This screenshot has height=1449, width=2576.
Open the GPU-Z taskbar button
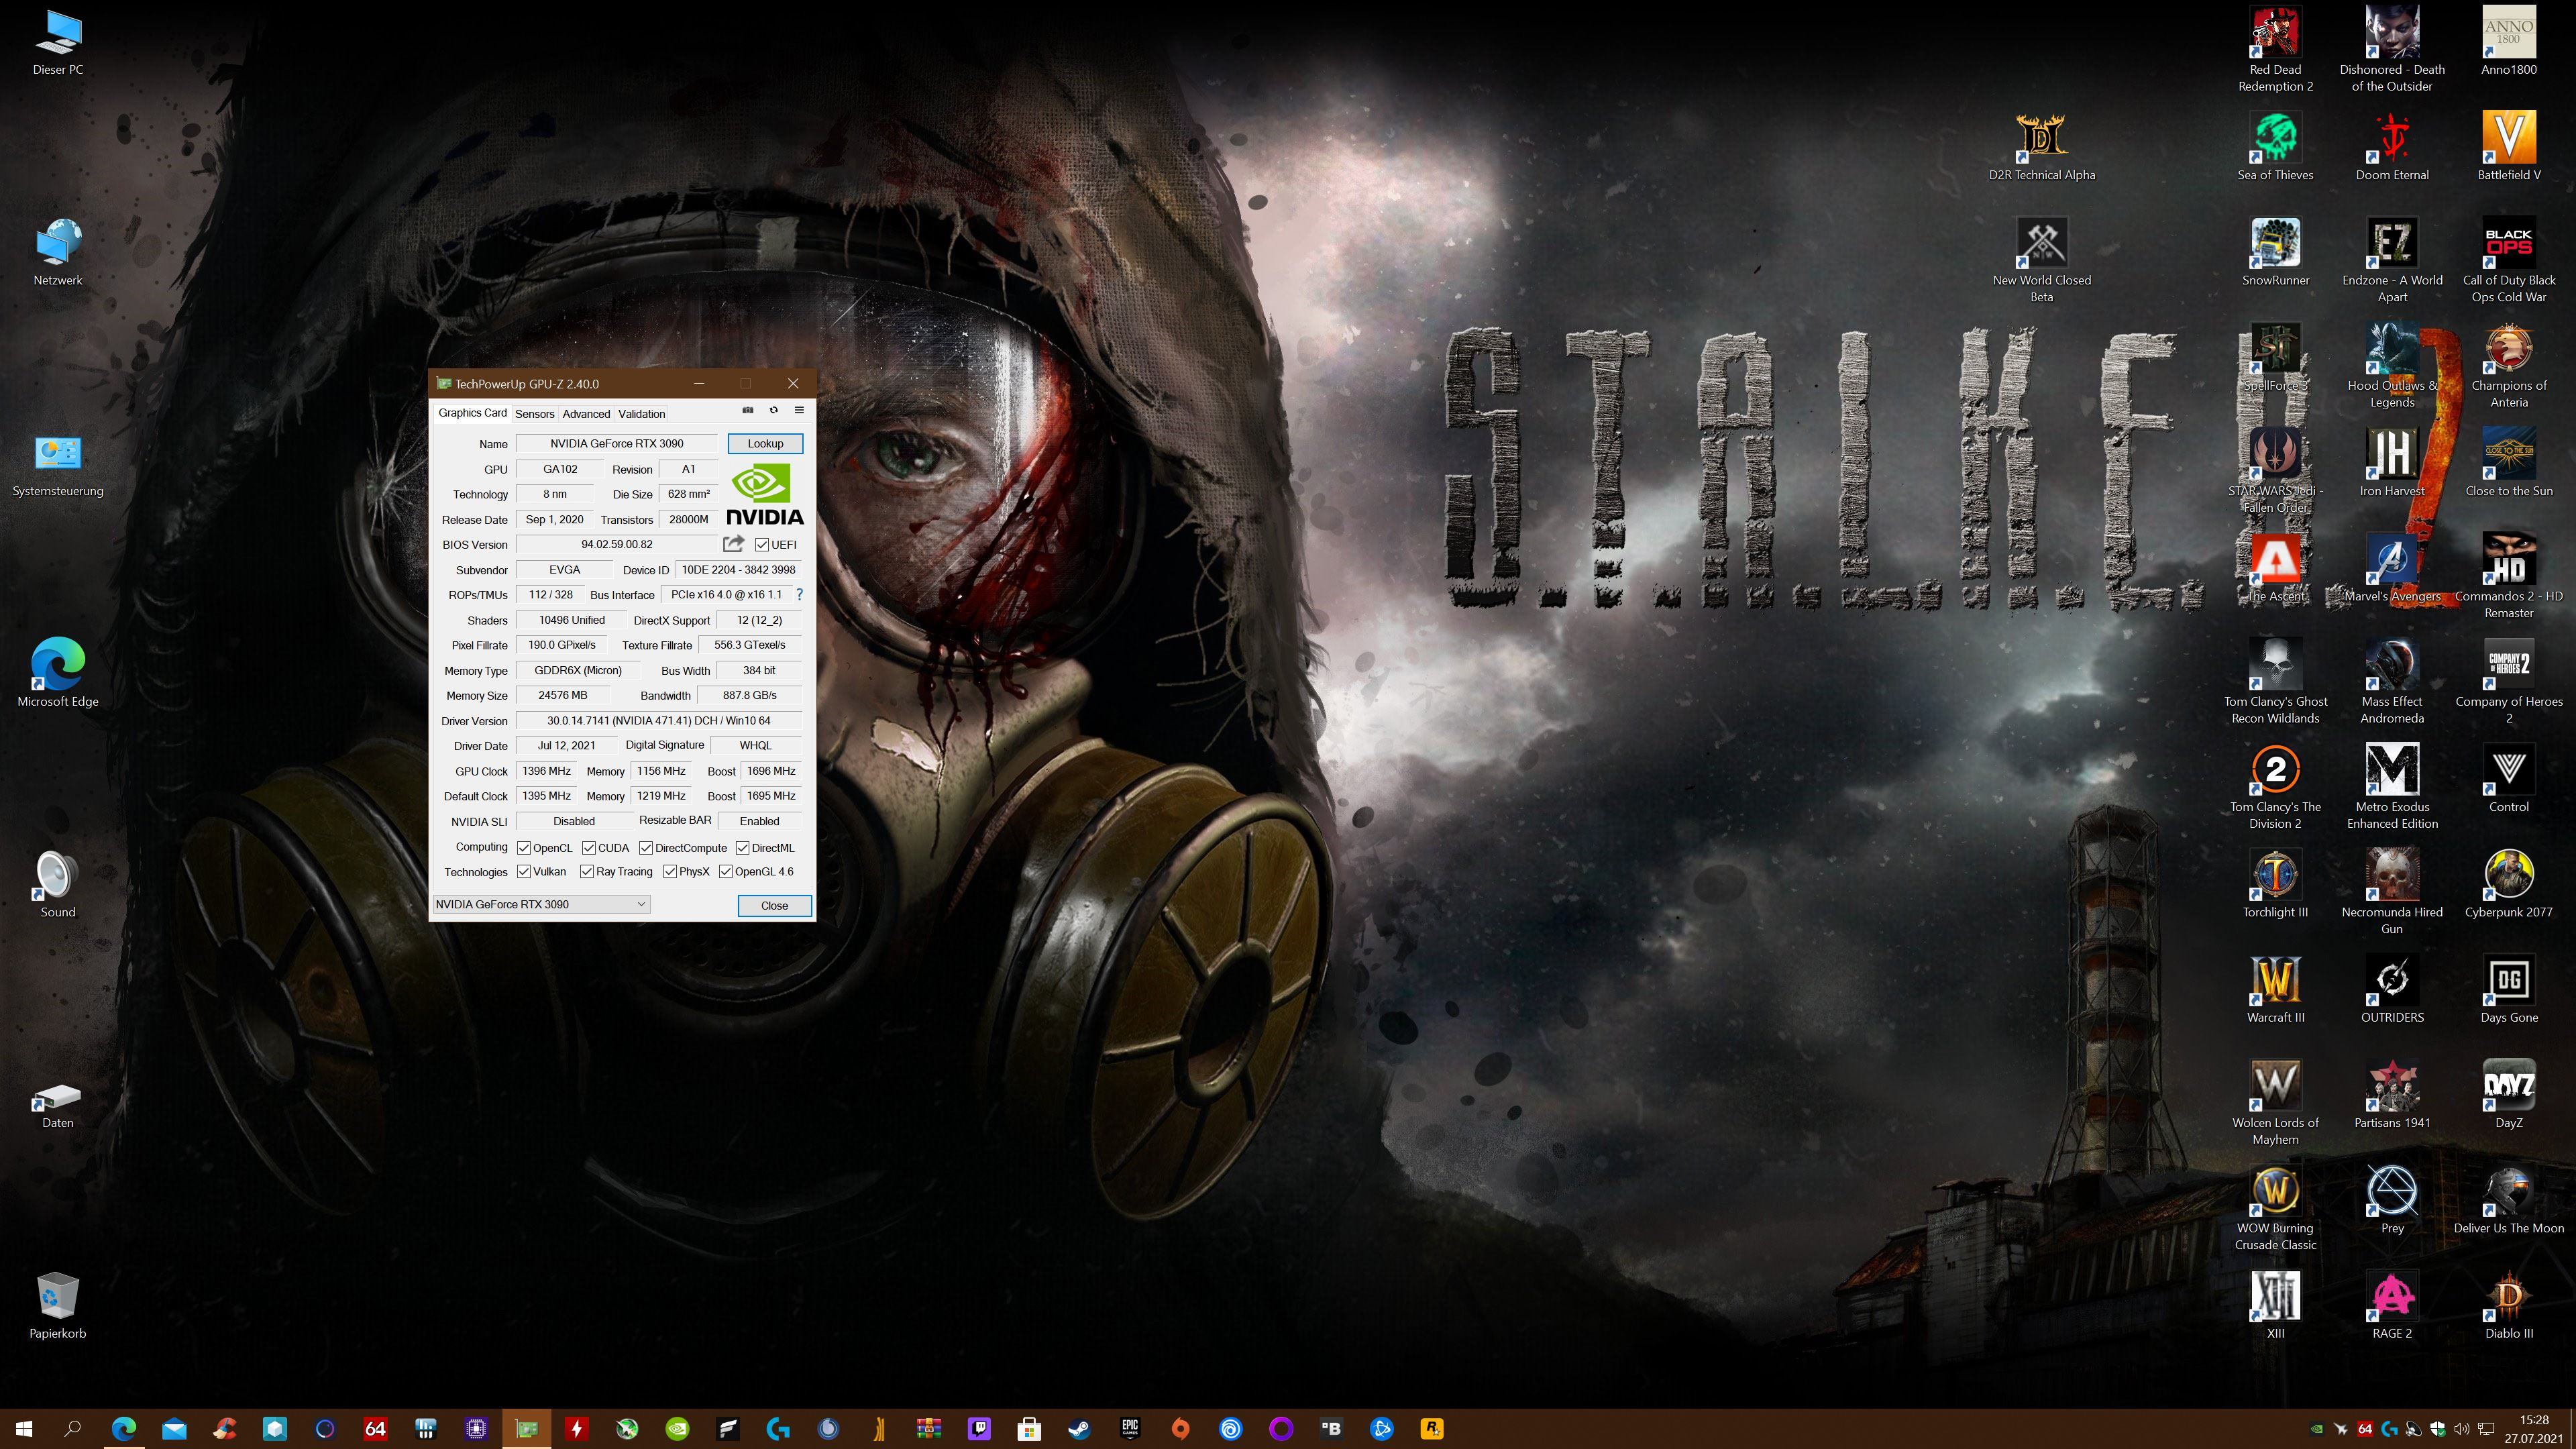pyautogui.click(x=526, y=1428)
